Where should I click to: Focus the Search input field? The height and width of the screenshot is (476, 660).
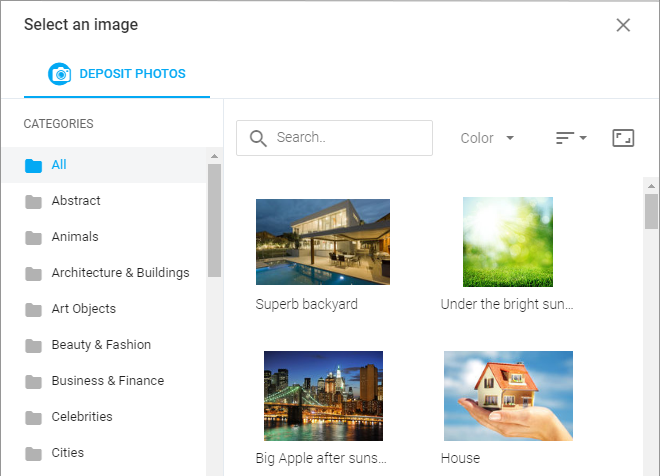[334, 138]
